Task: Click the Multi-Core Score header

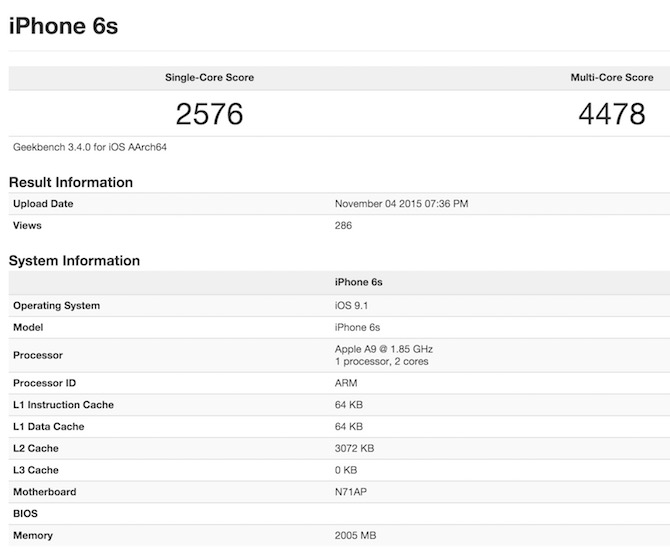Action: pyautogui.click(x=610, y=77)
